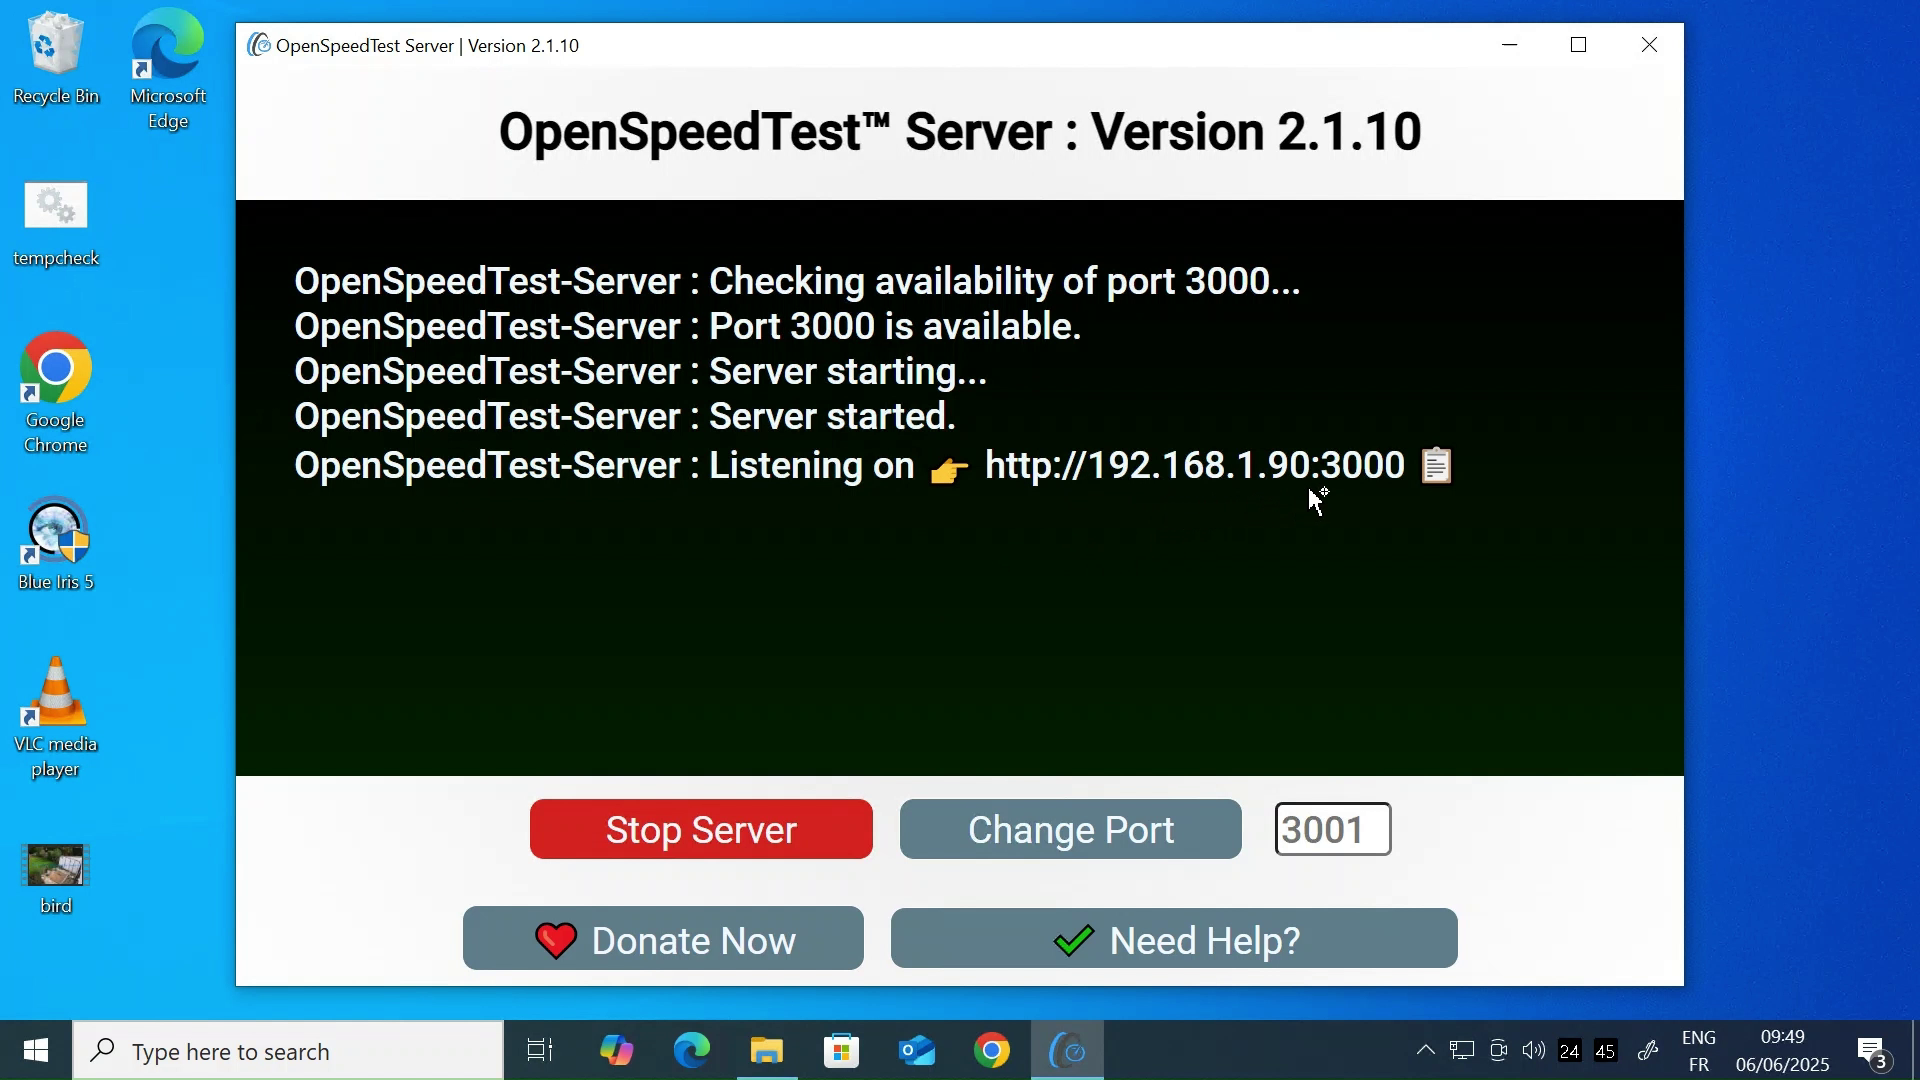The image size is (1920, 1080).
Task: Click the taskbar search box
Action: pos(288,1051)
